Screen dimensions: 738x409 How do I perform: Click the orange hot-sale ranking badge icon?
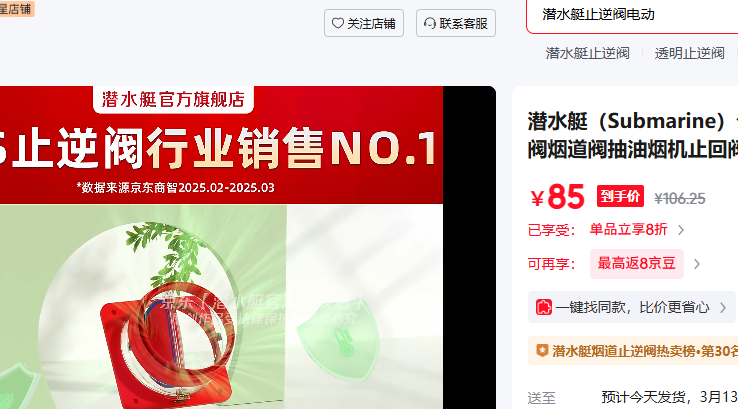click(542, 351)
